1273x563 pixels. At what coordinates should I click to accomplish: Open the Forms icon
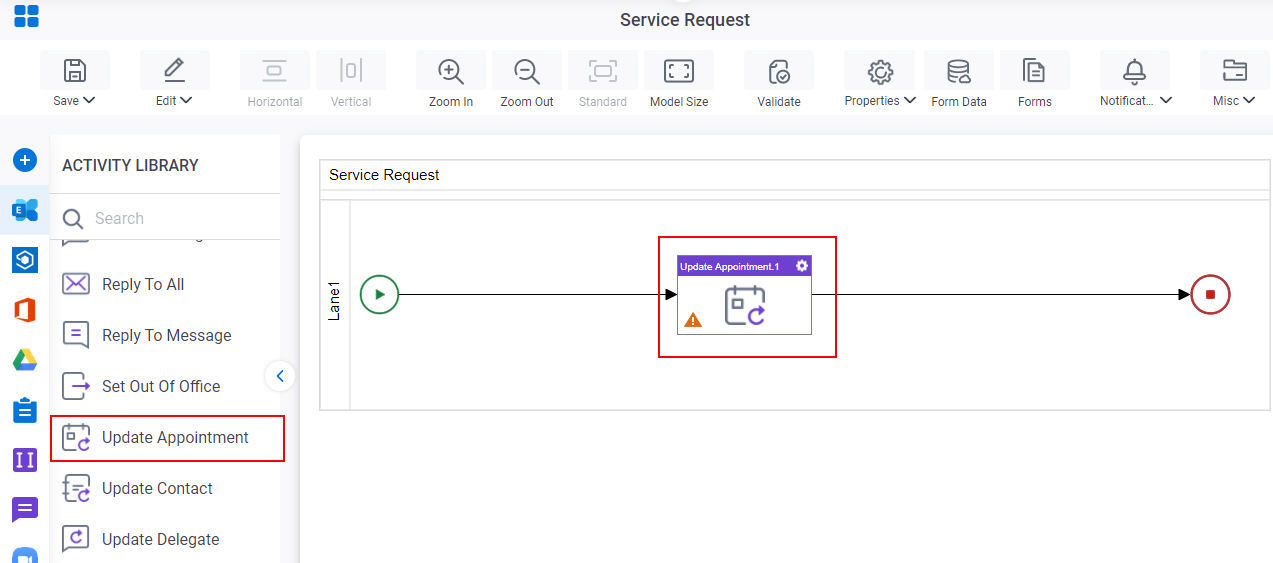(1034, 71)
